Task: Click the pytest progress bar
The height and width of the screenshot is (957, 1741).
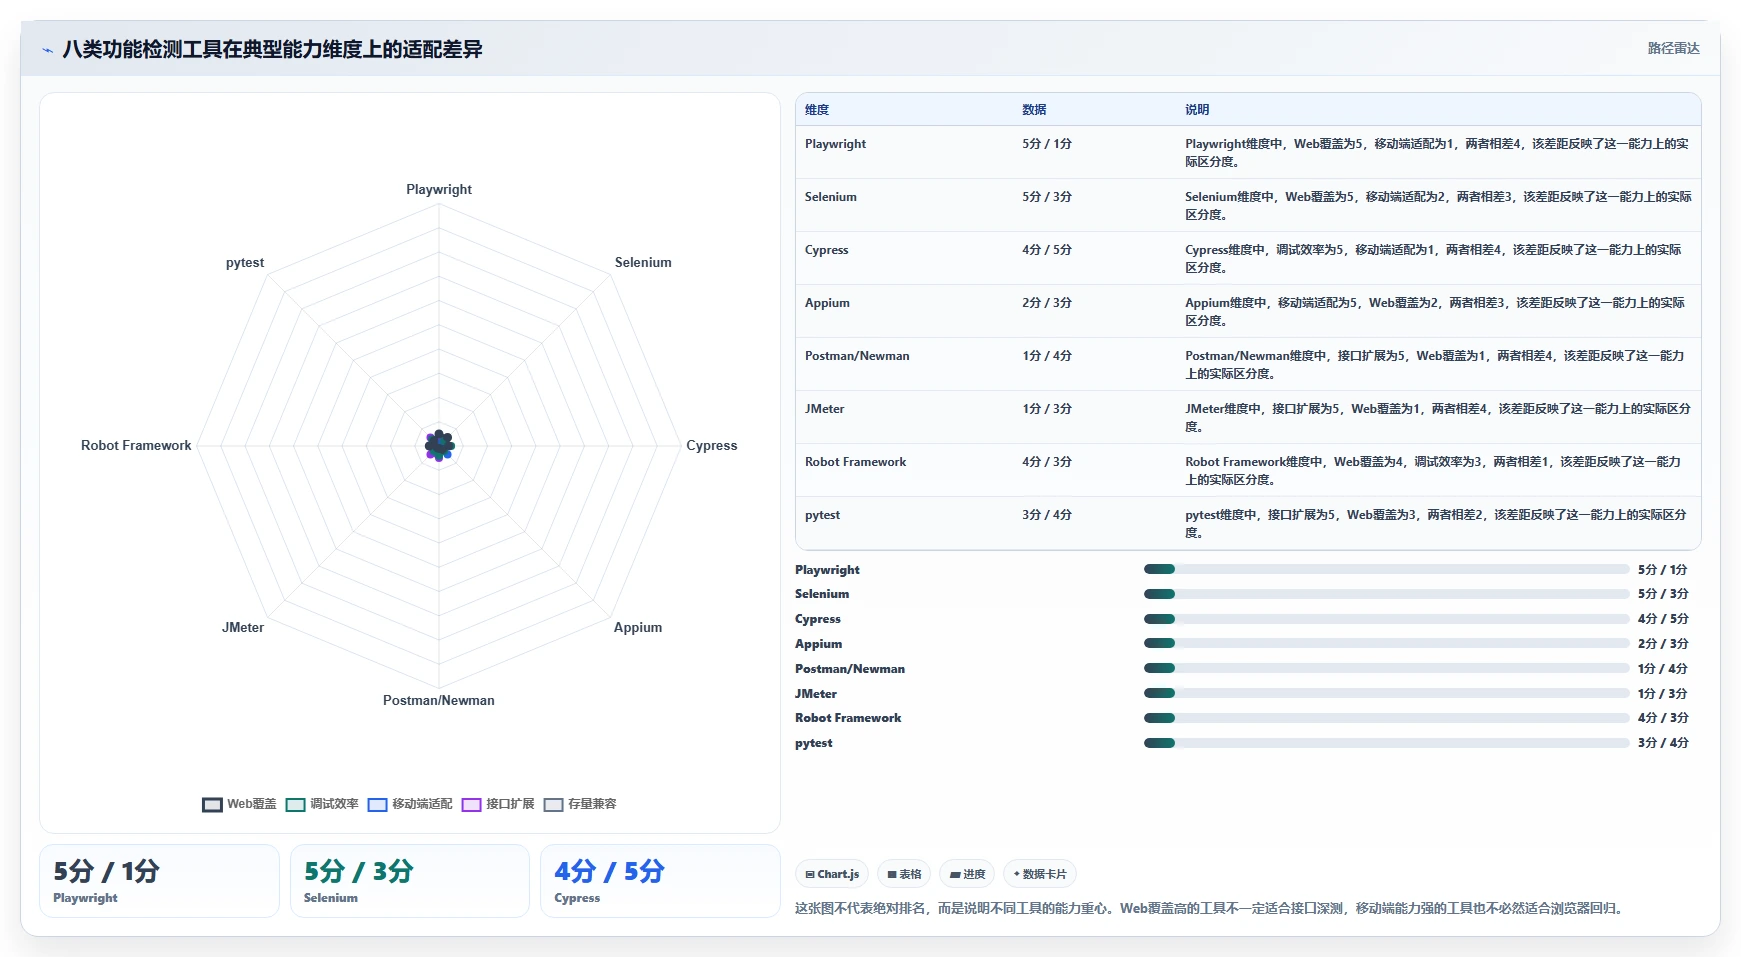Action: click(1387, 743)
